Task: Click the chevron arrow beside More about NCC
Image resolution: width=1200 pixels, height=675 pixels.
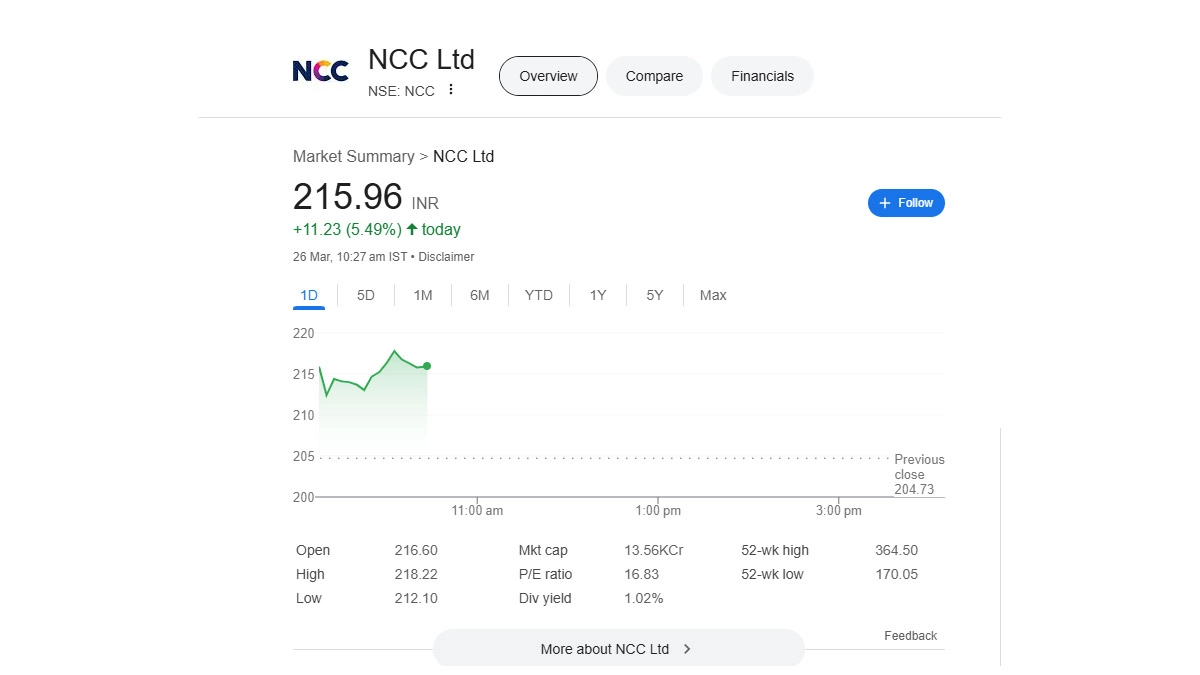Action: (x=687, y=649)
